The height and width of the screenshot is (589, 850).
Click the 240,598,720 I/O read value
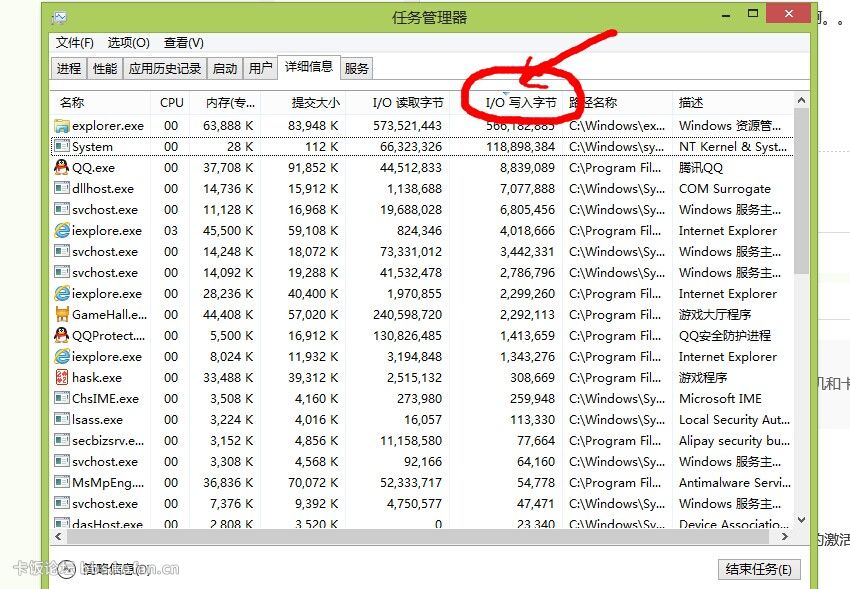pyautogui.click(x=407, y=315)
